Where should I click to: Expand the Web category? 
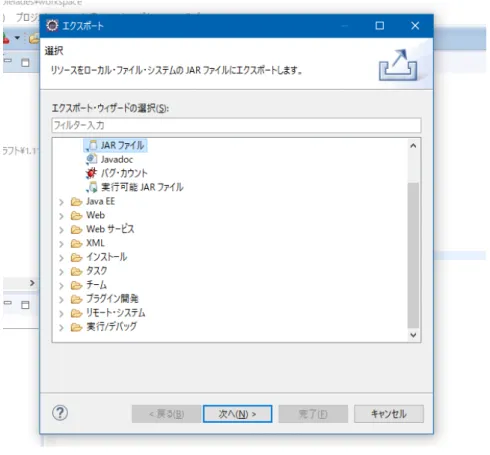pyautogui.click(x=61, y=216)
